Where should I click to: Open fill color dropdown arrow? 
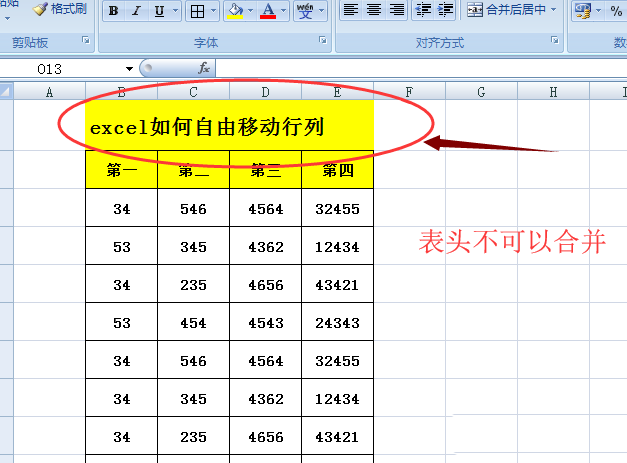251,11
